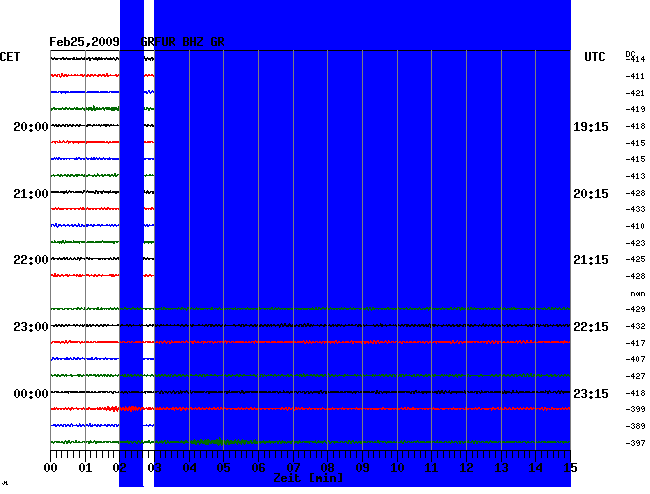Click minute tick label 07 on time axis
650x494 pixels.
293,468
